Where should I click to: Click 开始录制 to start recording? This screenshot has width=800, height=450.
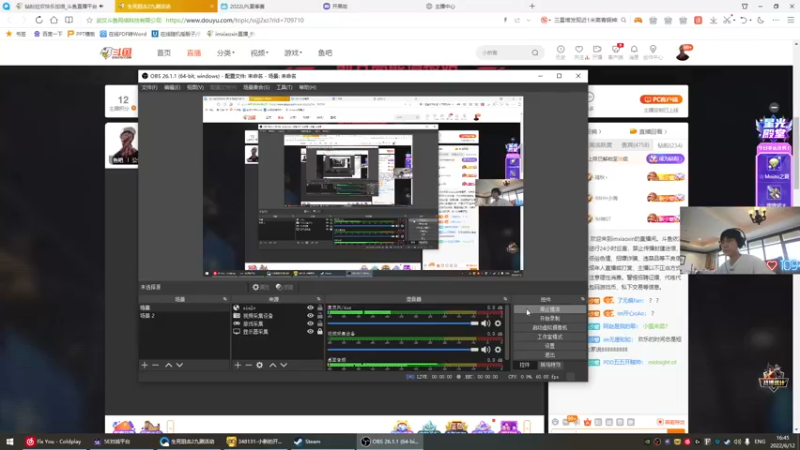[x=549, y=318]
